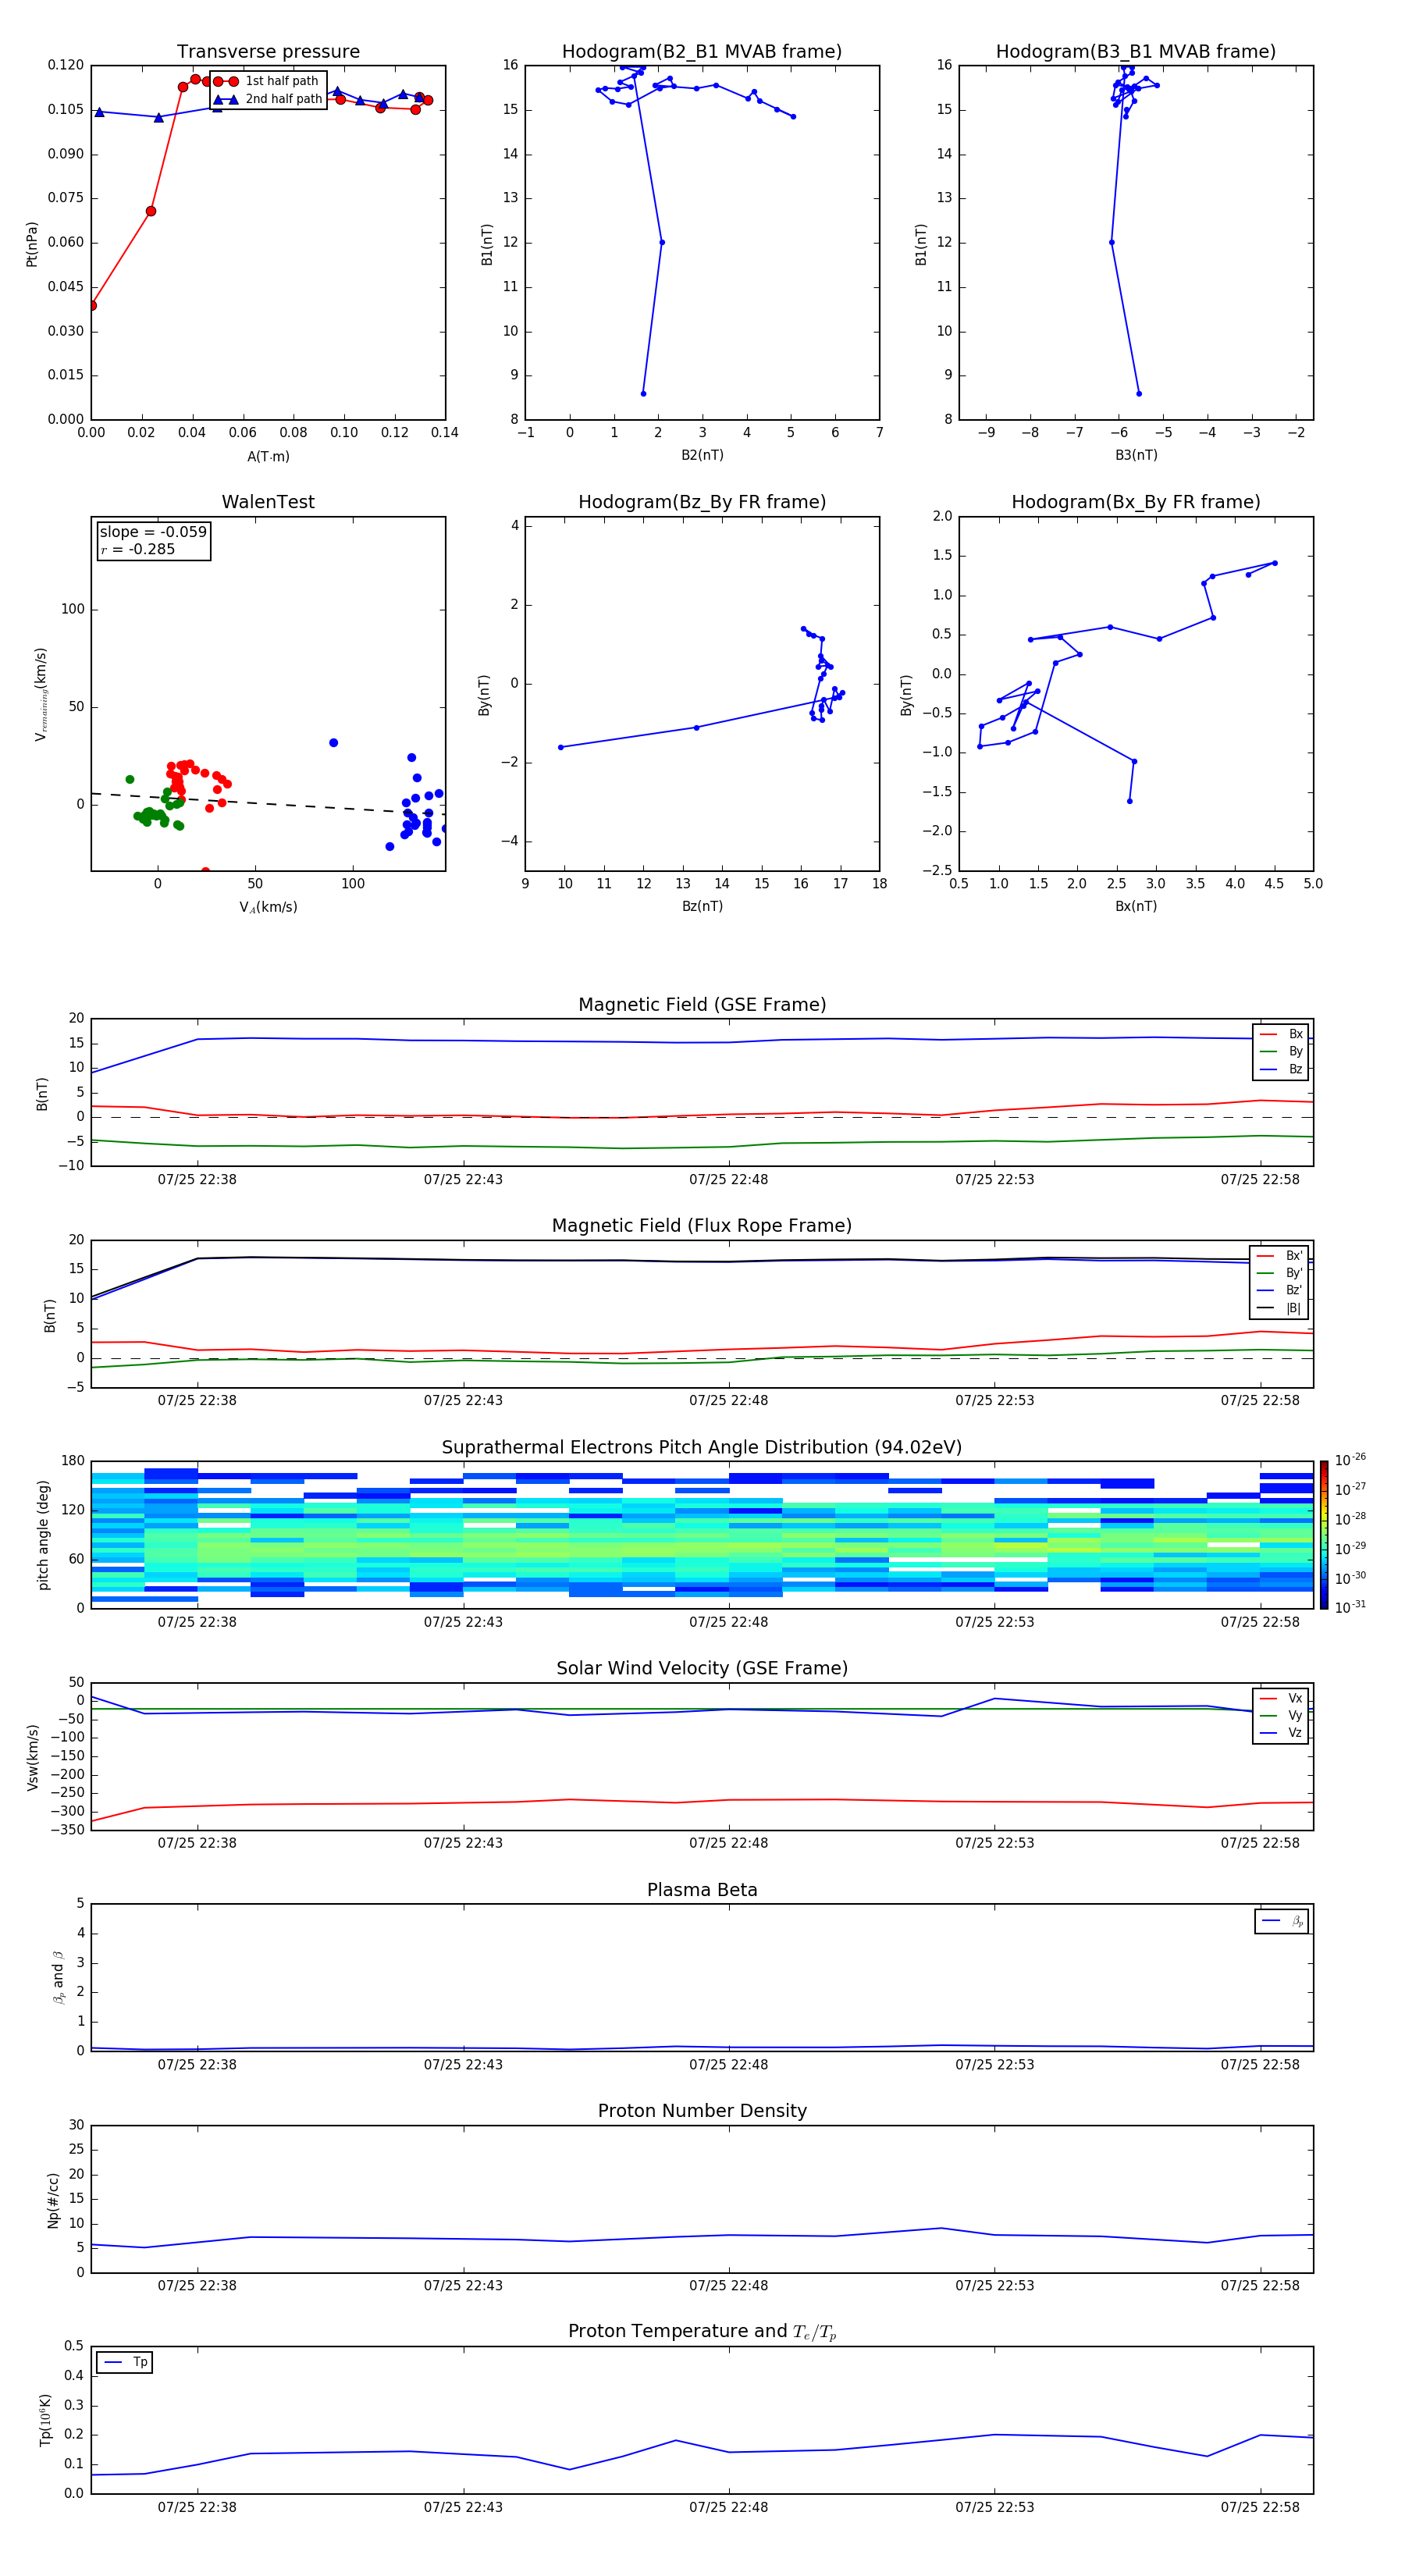This screenshot has height=2576, width=1405.
Task: Select "By'" in the flux rope legend
Action: point(1280,1273)
